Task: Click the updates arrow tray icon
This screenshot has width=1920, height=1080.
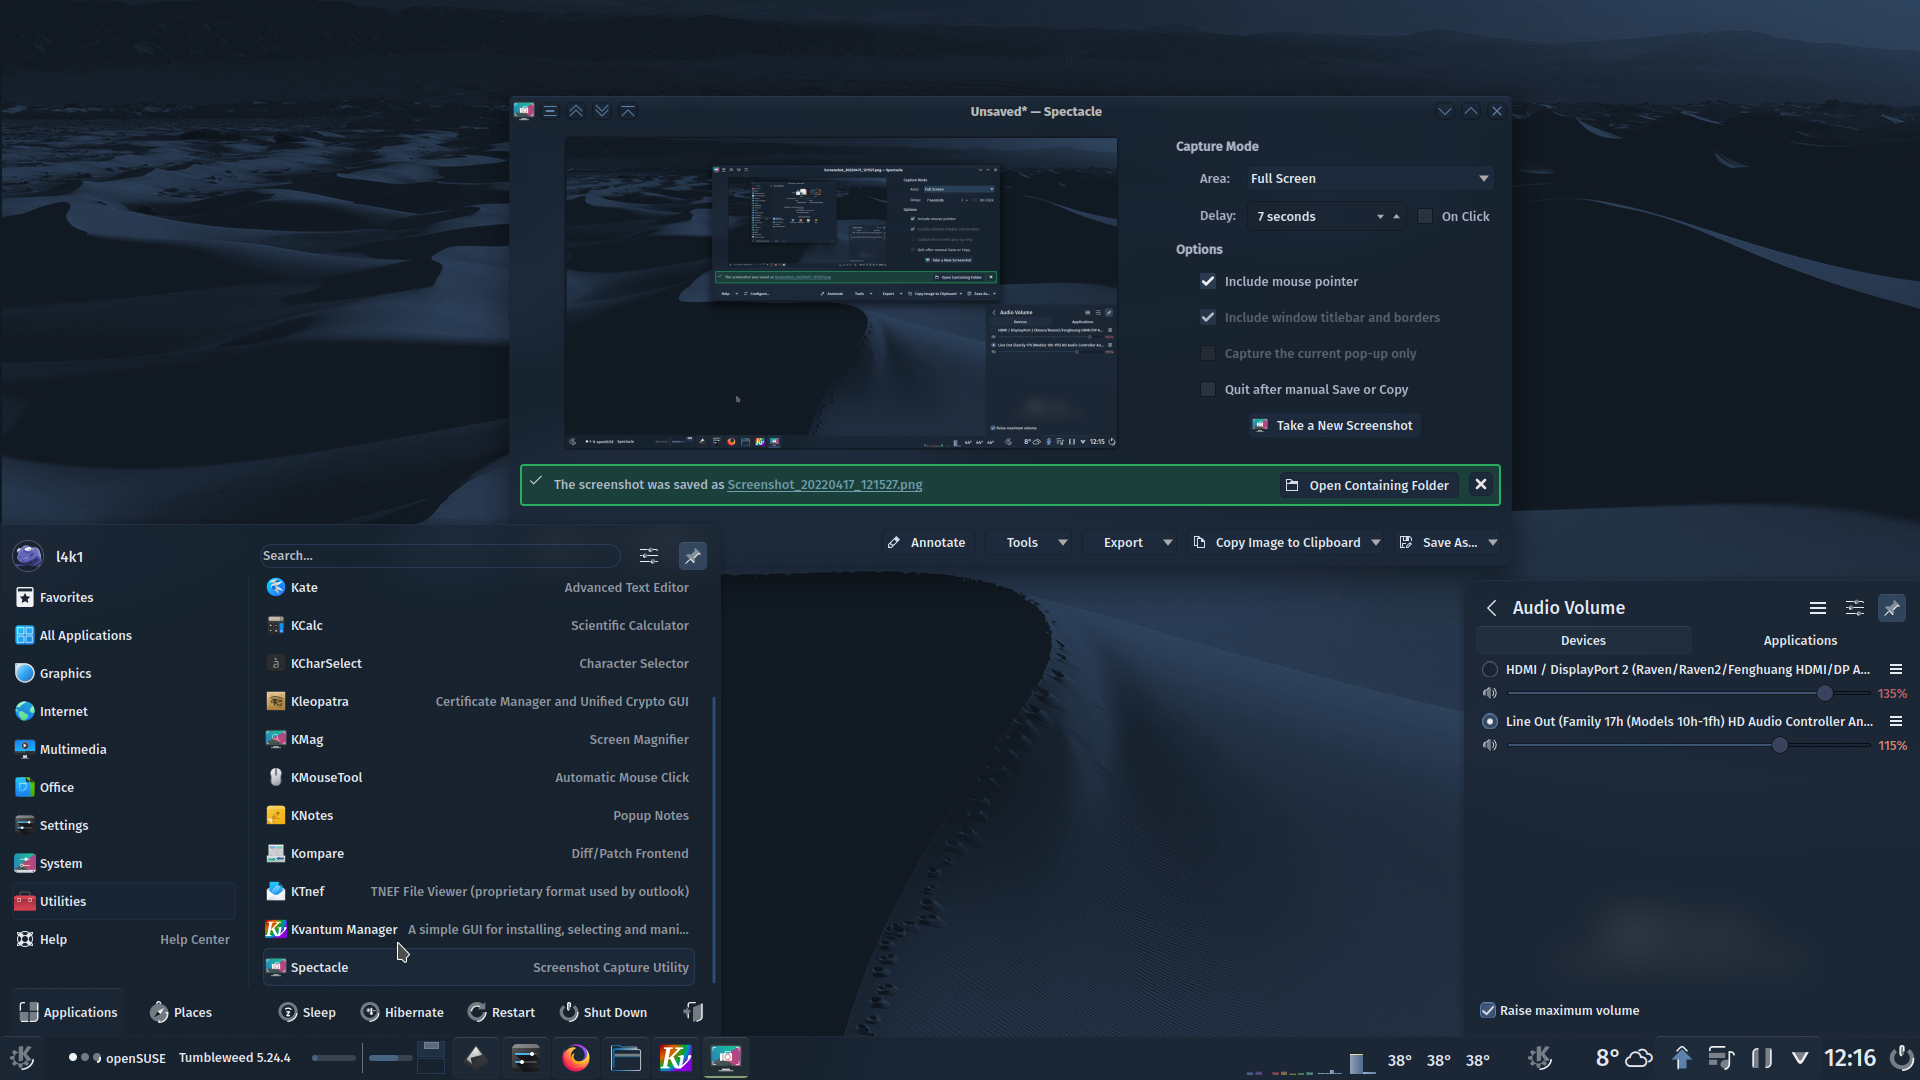Action: click(1681, 1057)
